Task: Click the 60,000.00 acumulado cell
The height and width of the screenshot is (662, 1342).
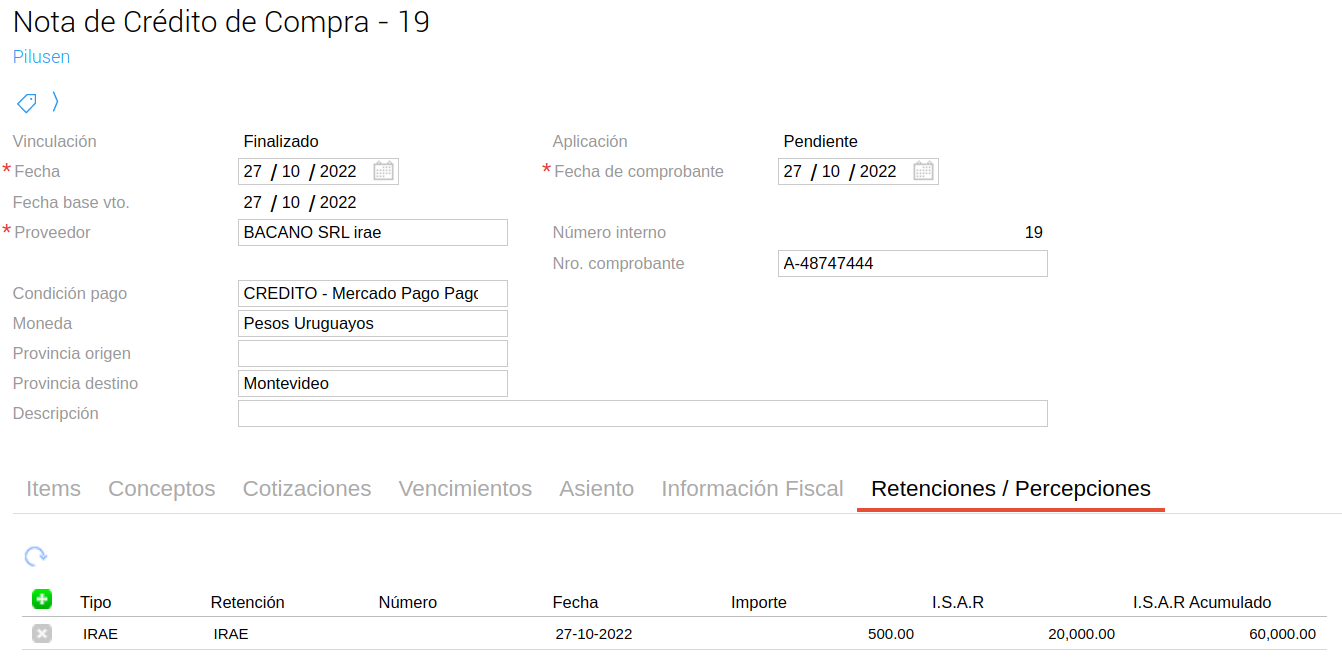Action: click(1282, 634)
